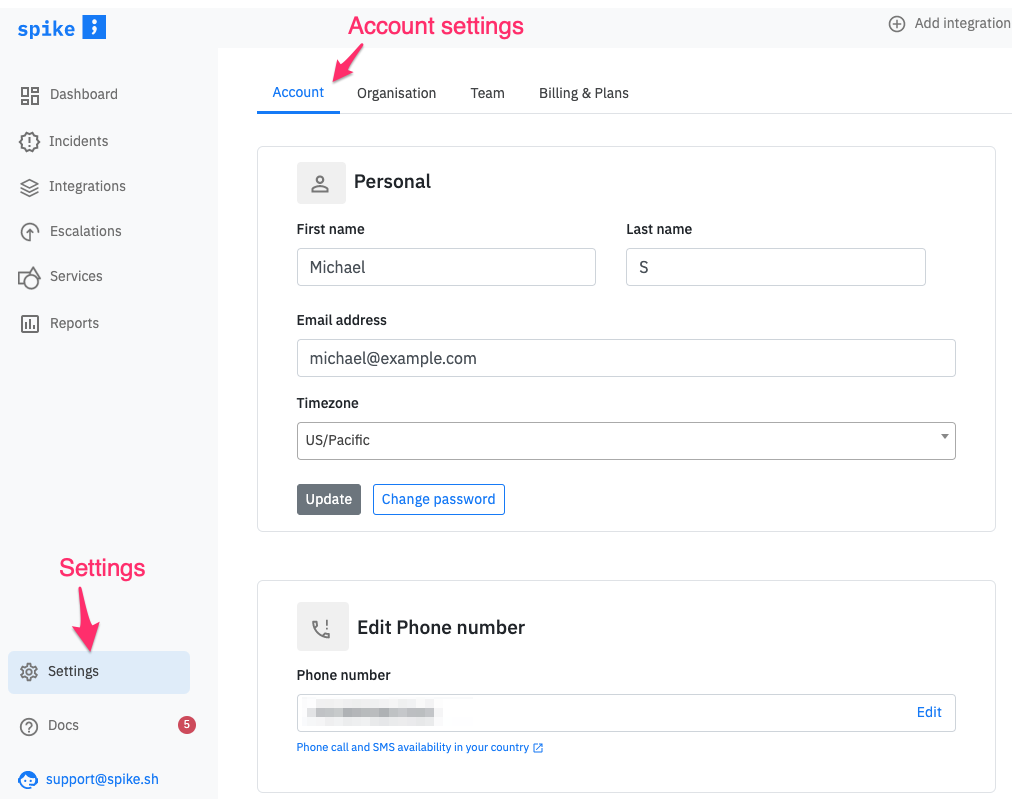Switch to the Organisation tab
The height and width of the screenshot is (799, 1012).
click(x=396, y=93)
